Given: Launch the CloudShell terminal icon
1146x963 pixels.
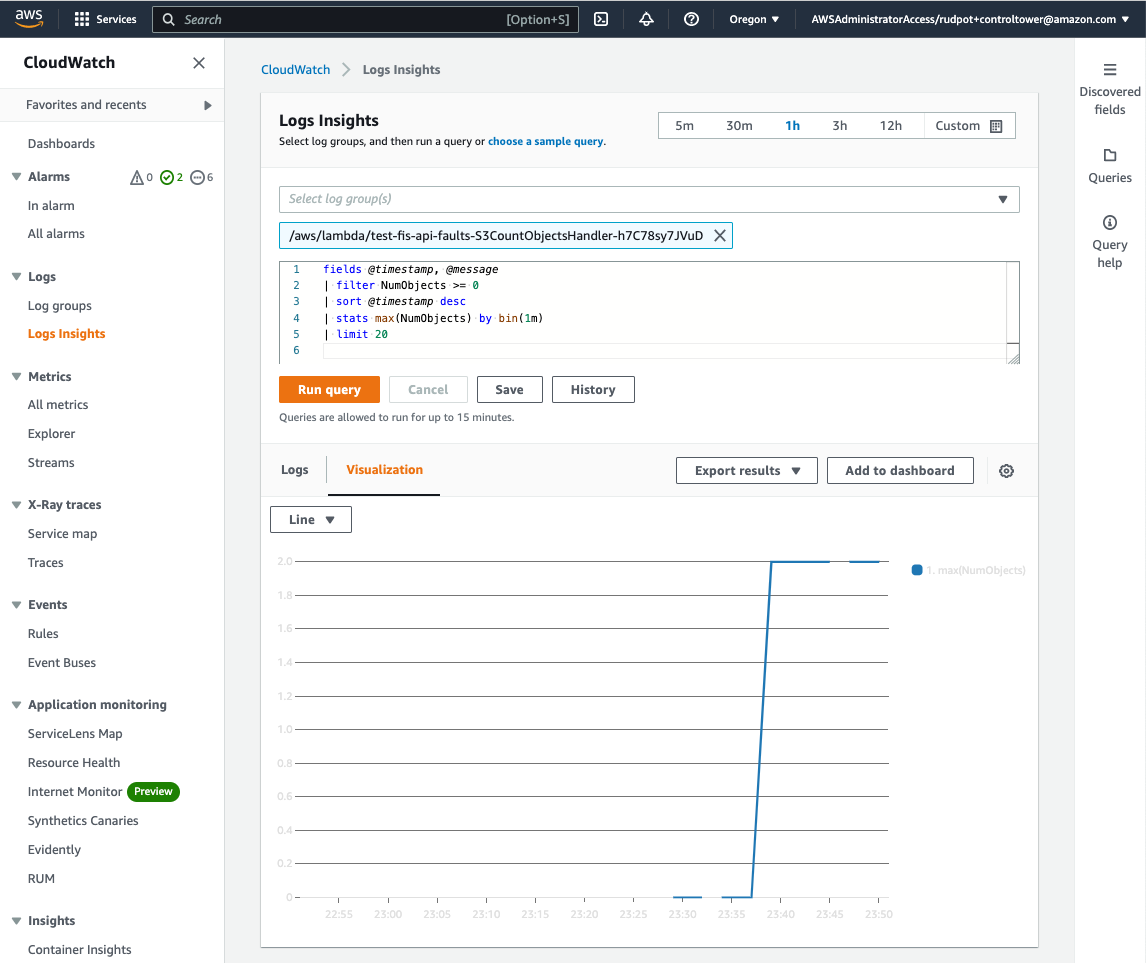Looking at the screenshot, I should coord(602,18).
